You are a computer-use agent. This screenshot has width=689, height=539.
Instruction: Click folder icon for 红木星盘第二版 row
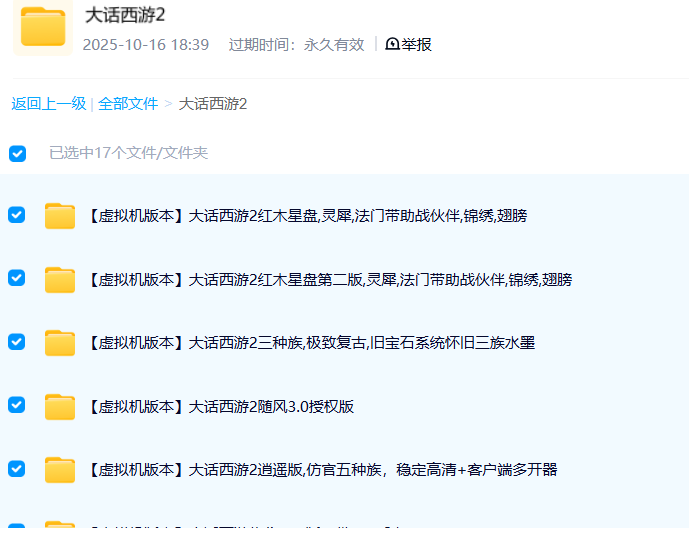[x=60, y=279]
